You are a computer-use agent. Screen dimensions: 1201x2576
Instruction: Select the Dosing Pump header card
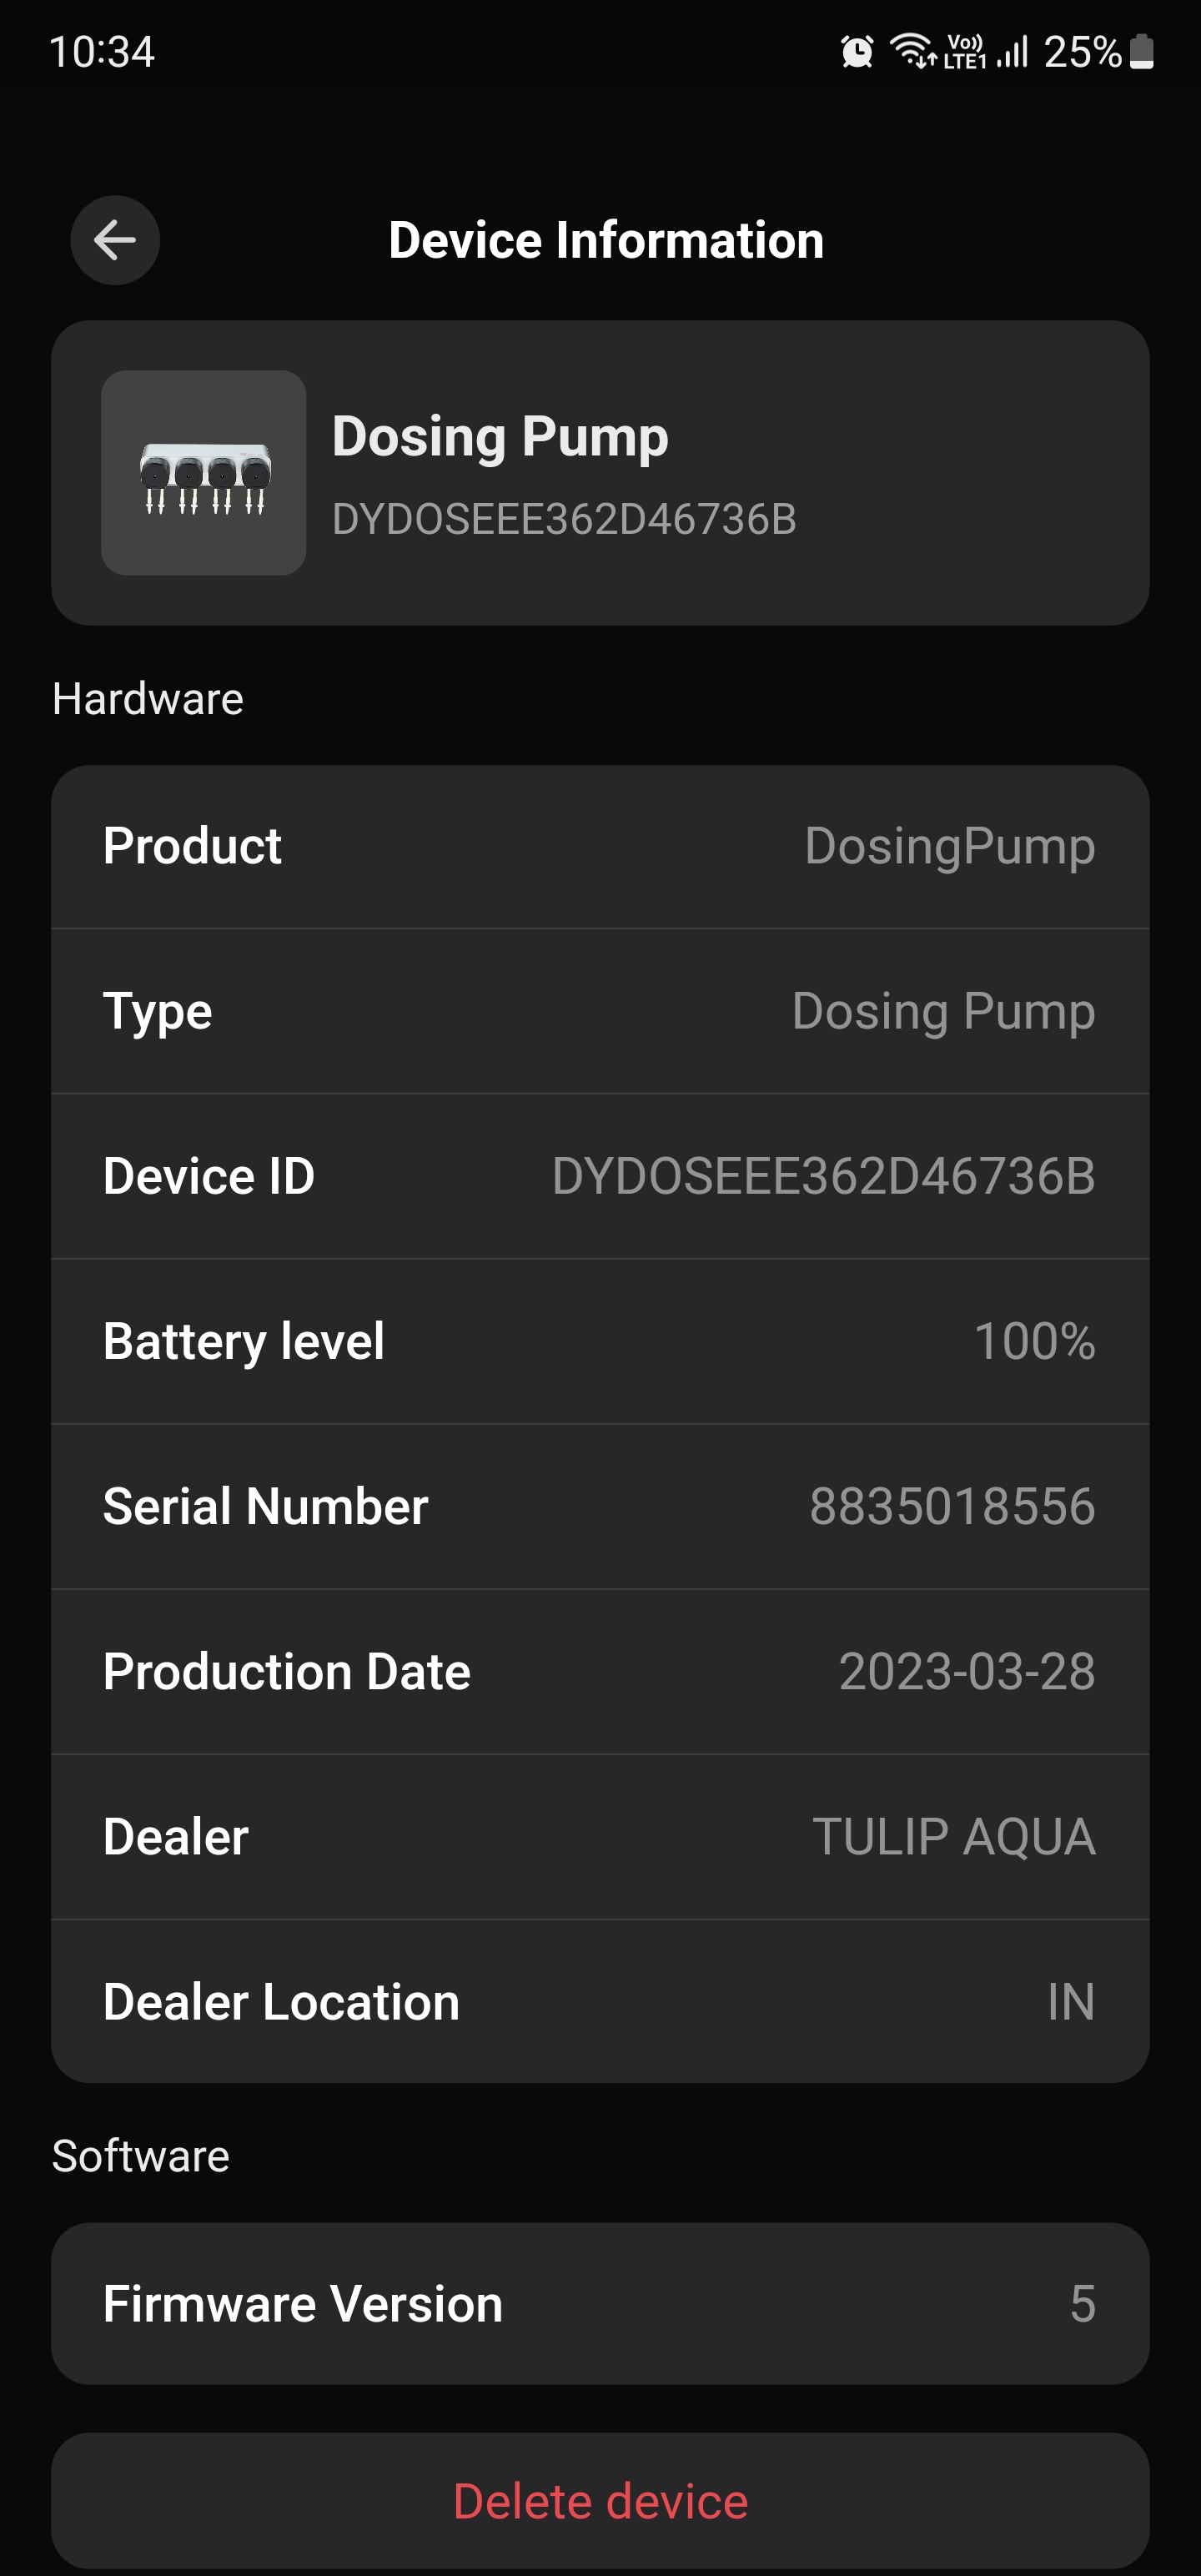[x=600, y=473]
